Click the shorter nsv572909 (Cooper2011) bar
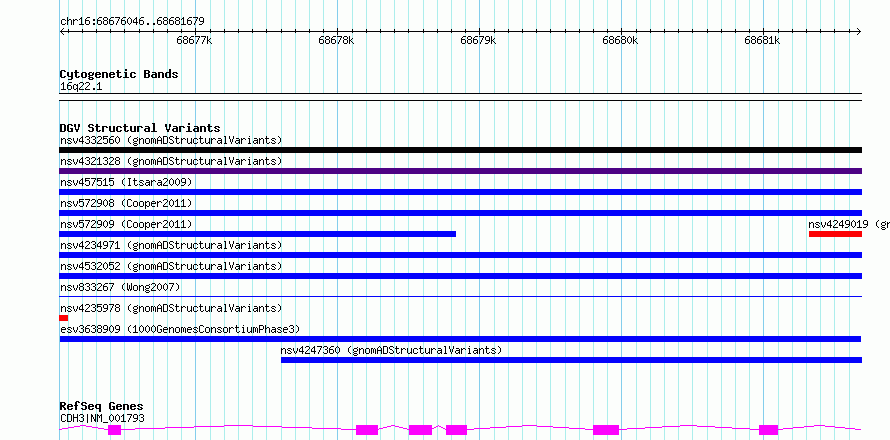This screenshot has height=440, width=890. (258, 234)
